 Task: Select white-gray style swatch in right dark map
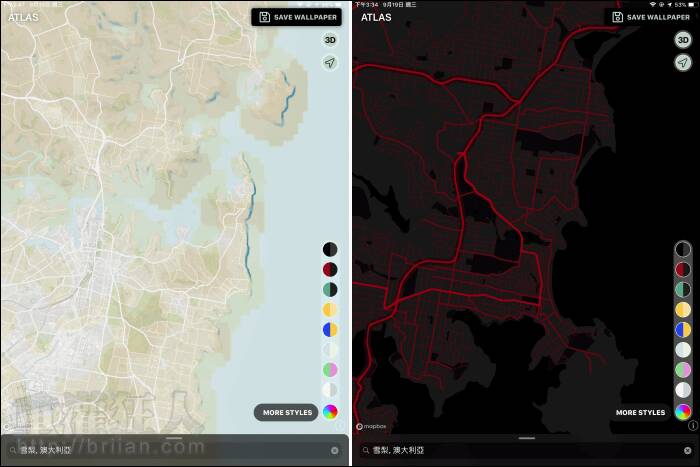coord(683,390)
